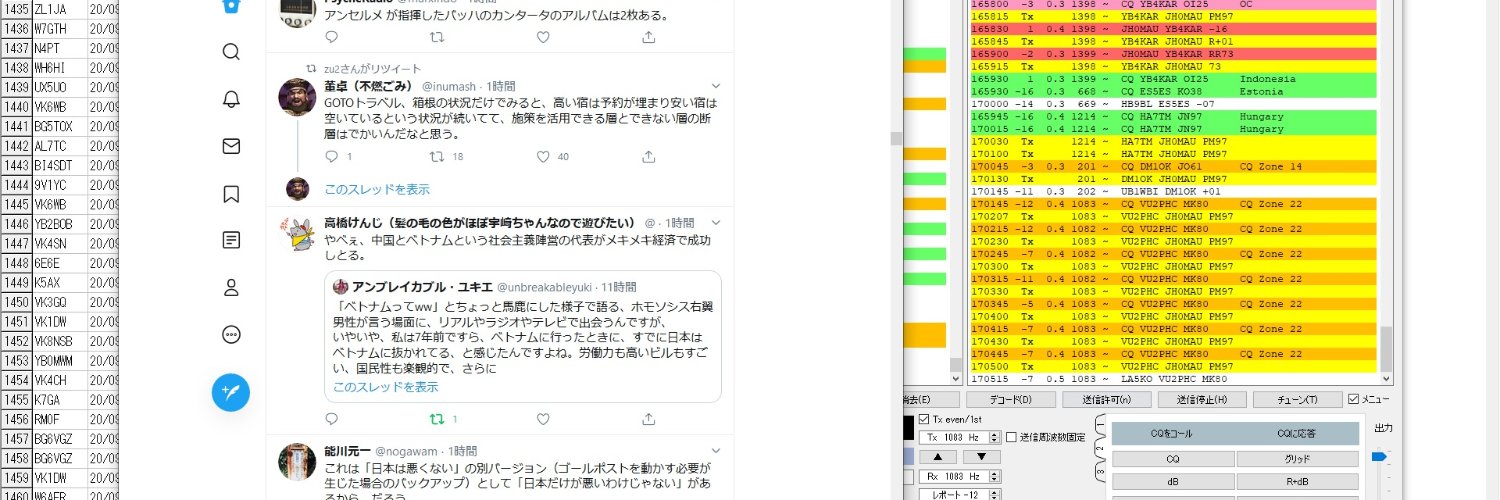Image resolution: width=1500 pixels, height=500 pixels.
Task: Like the アンセルメ Bach cantata tweet
Action: click(x=543, y=37)
